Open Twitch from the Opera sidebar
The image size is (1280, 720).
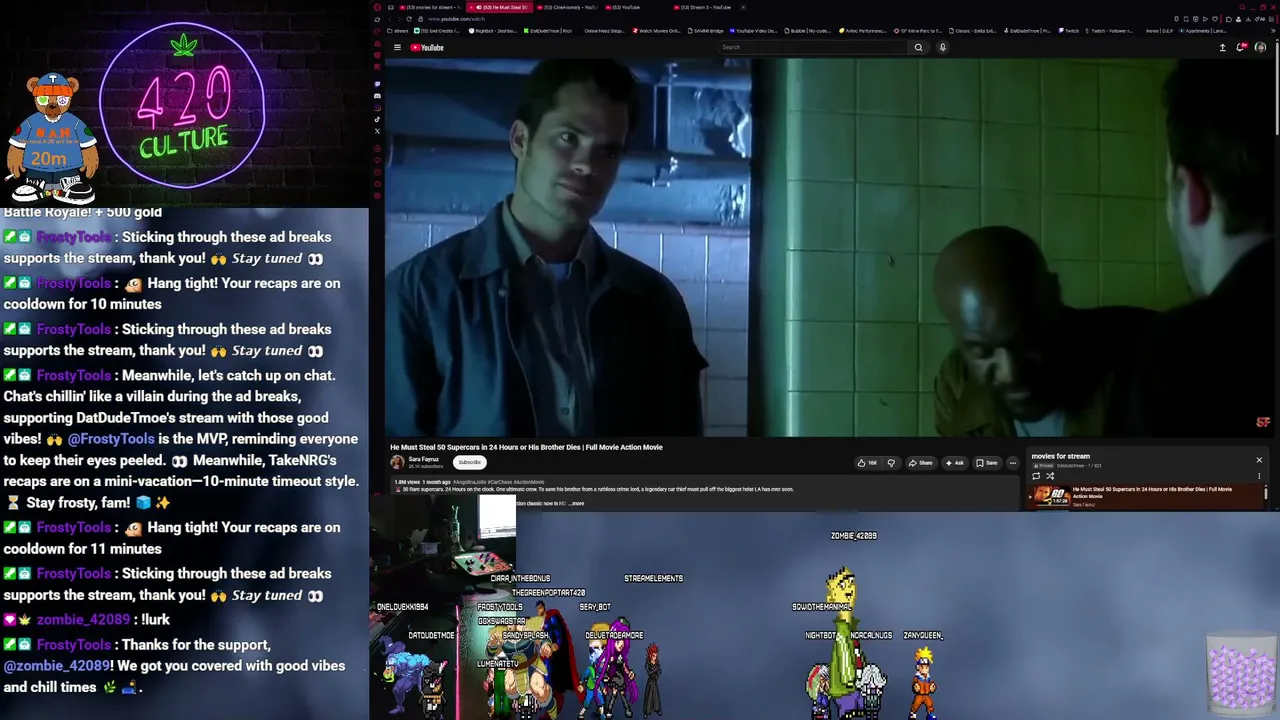click(377, 84)
